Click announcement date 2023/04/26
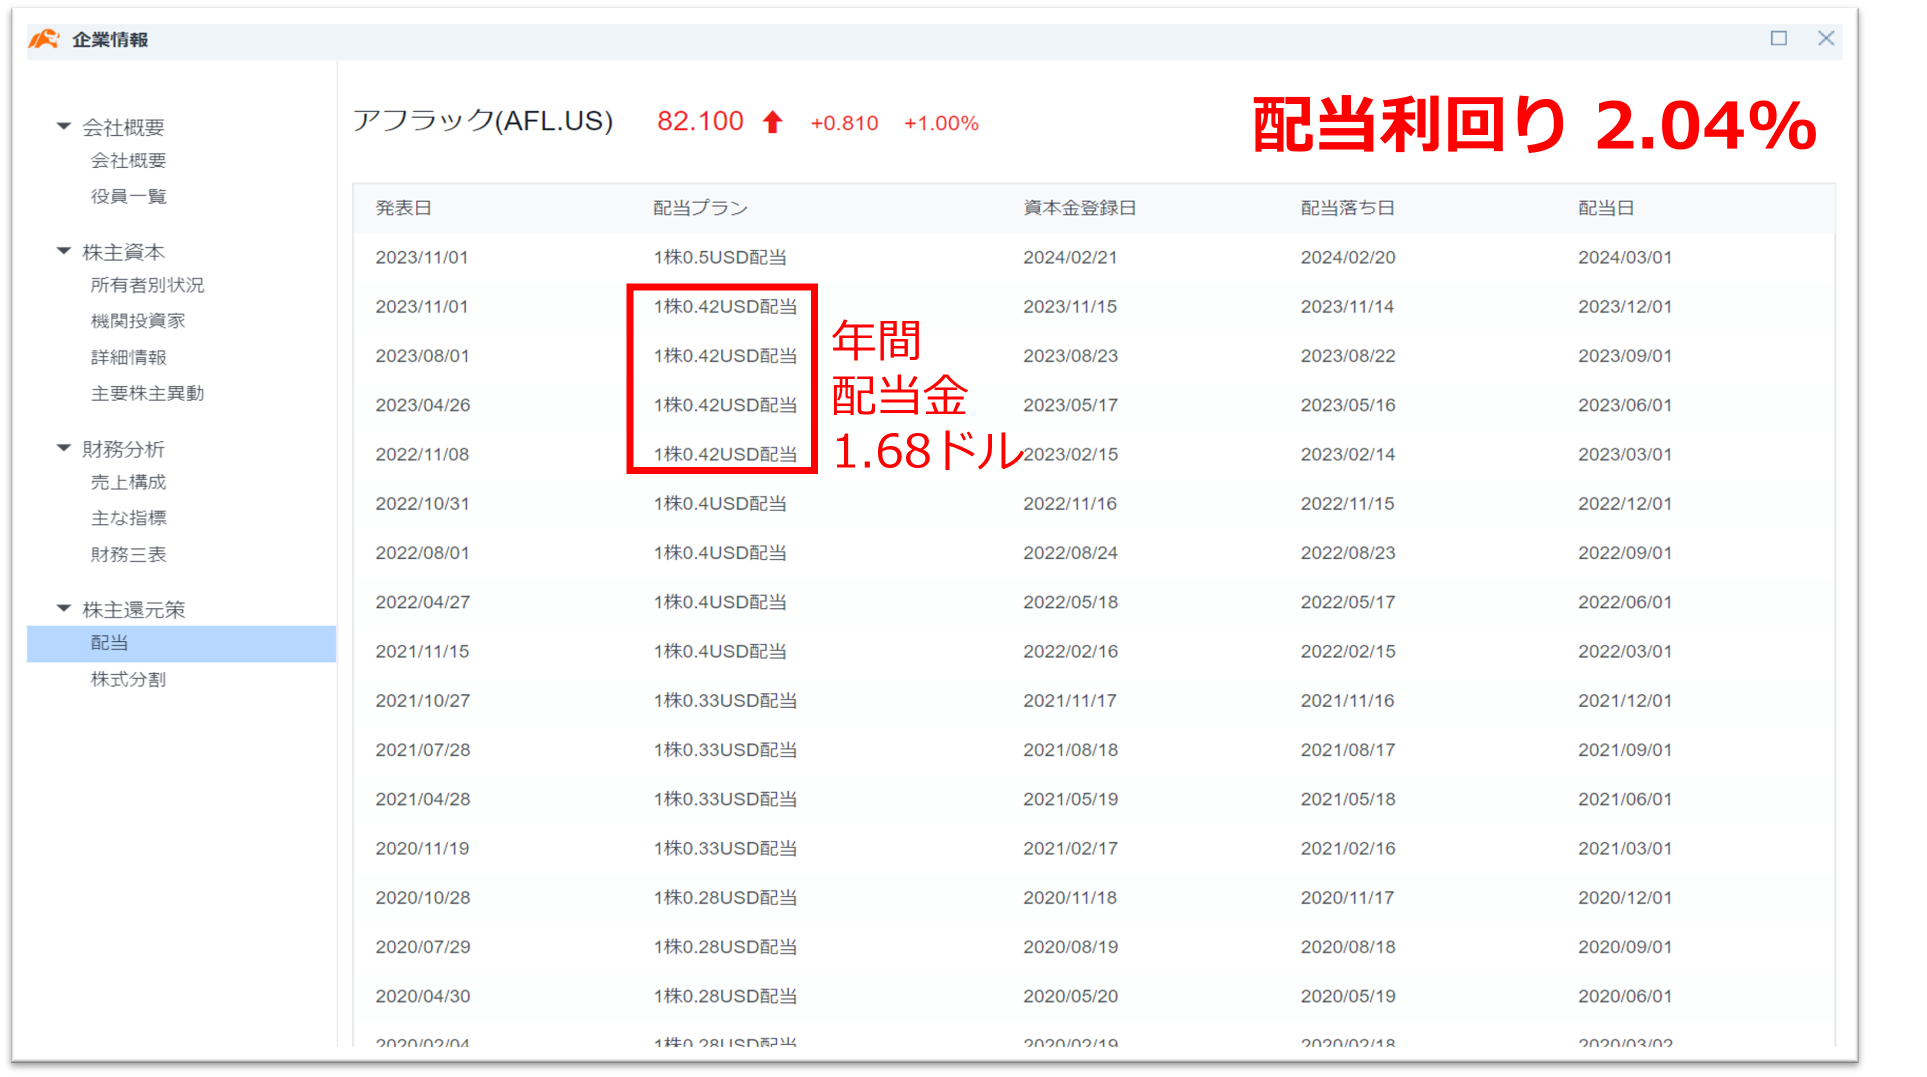 point(423,405)
